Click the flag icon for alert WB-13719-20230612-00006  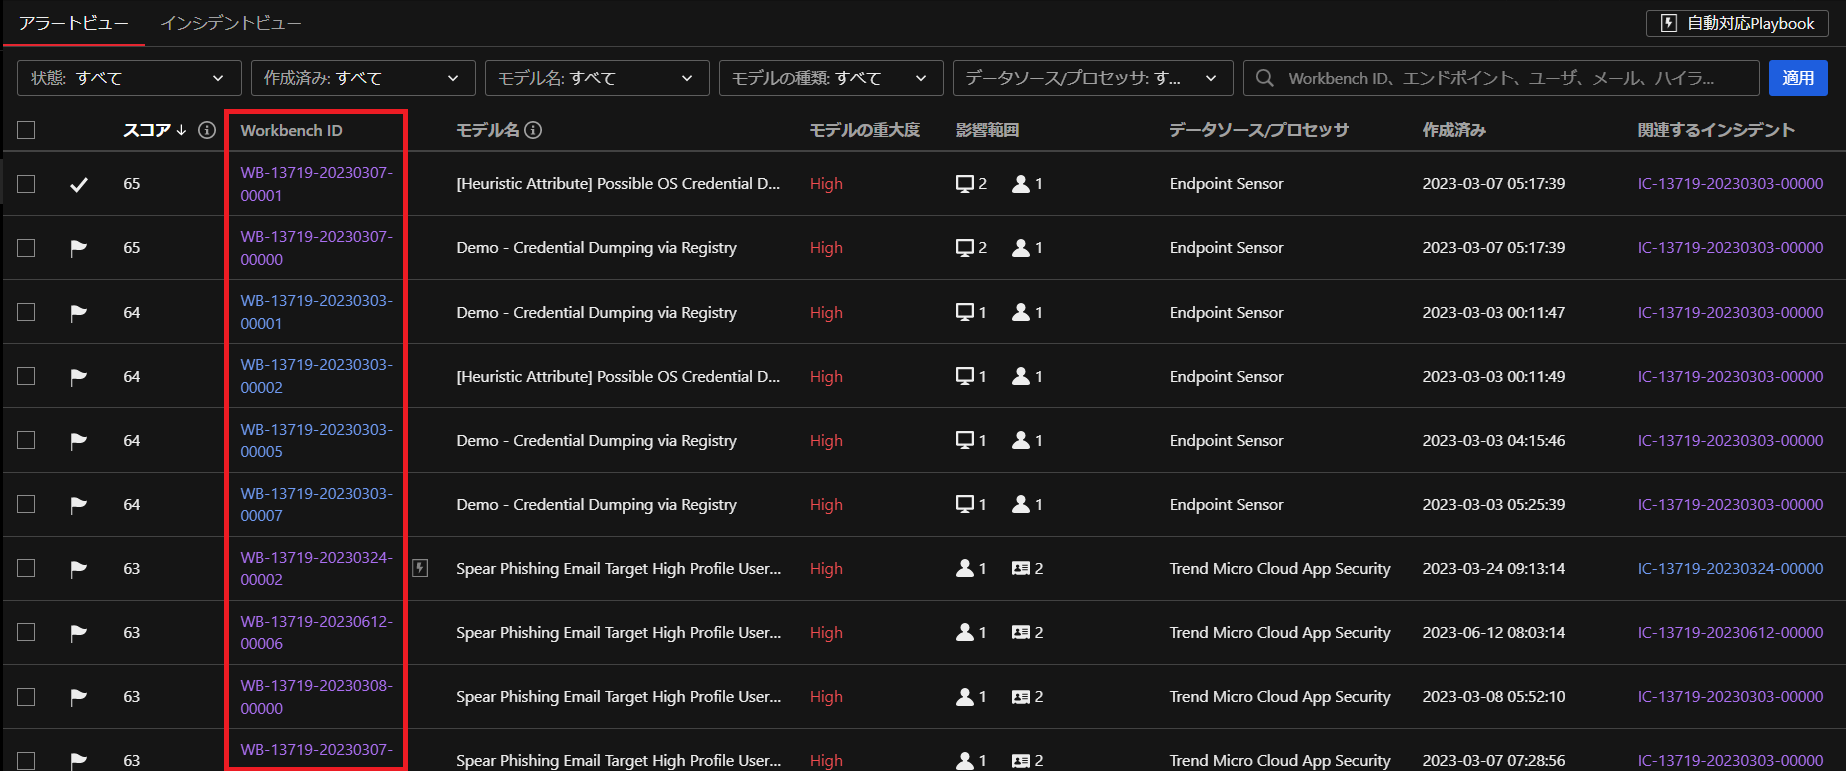(x=78, y=633)
